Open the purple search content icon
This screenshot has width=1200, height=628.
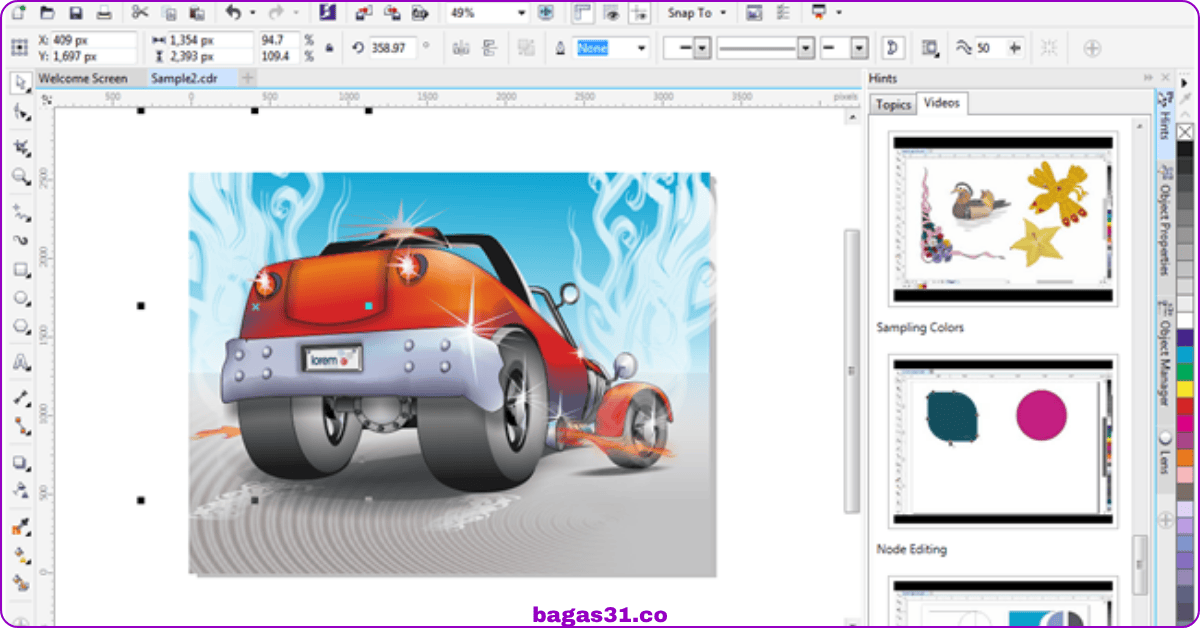(x=326, y=13)
